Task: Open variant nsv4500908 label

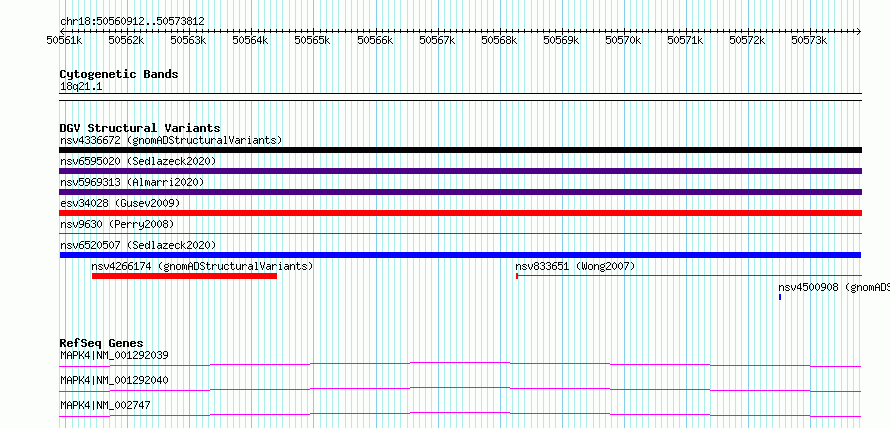Action: point(834,288)
